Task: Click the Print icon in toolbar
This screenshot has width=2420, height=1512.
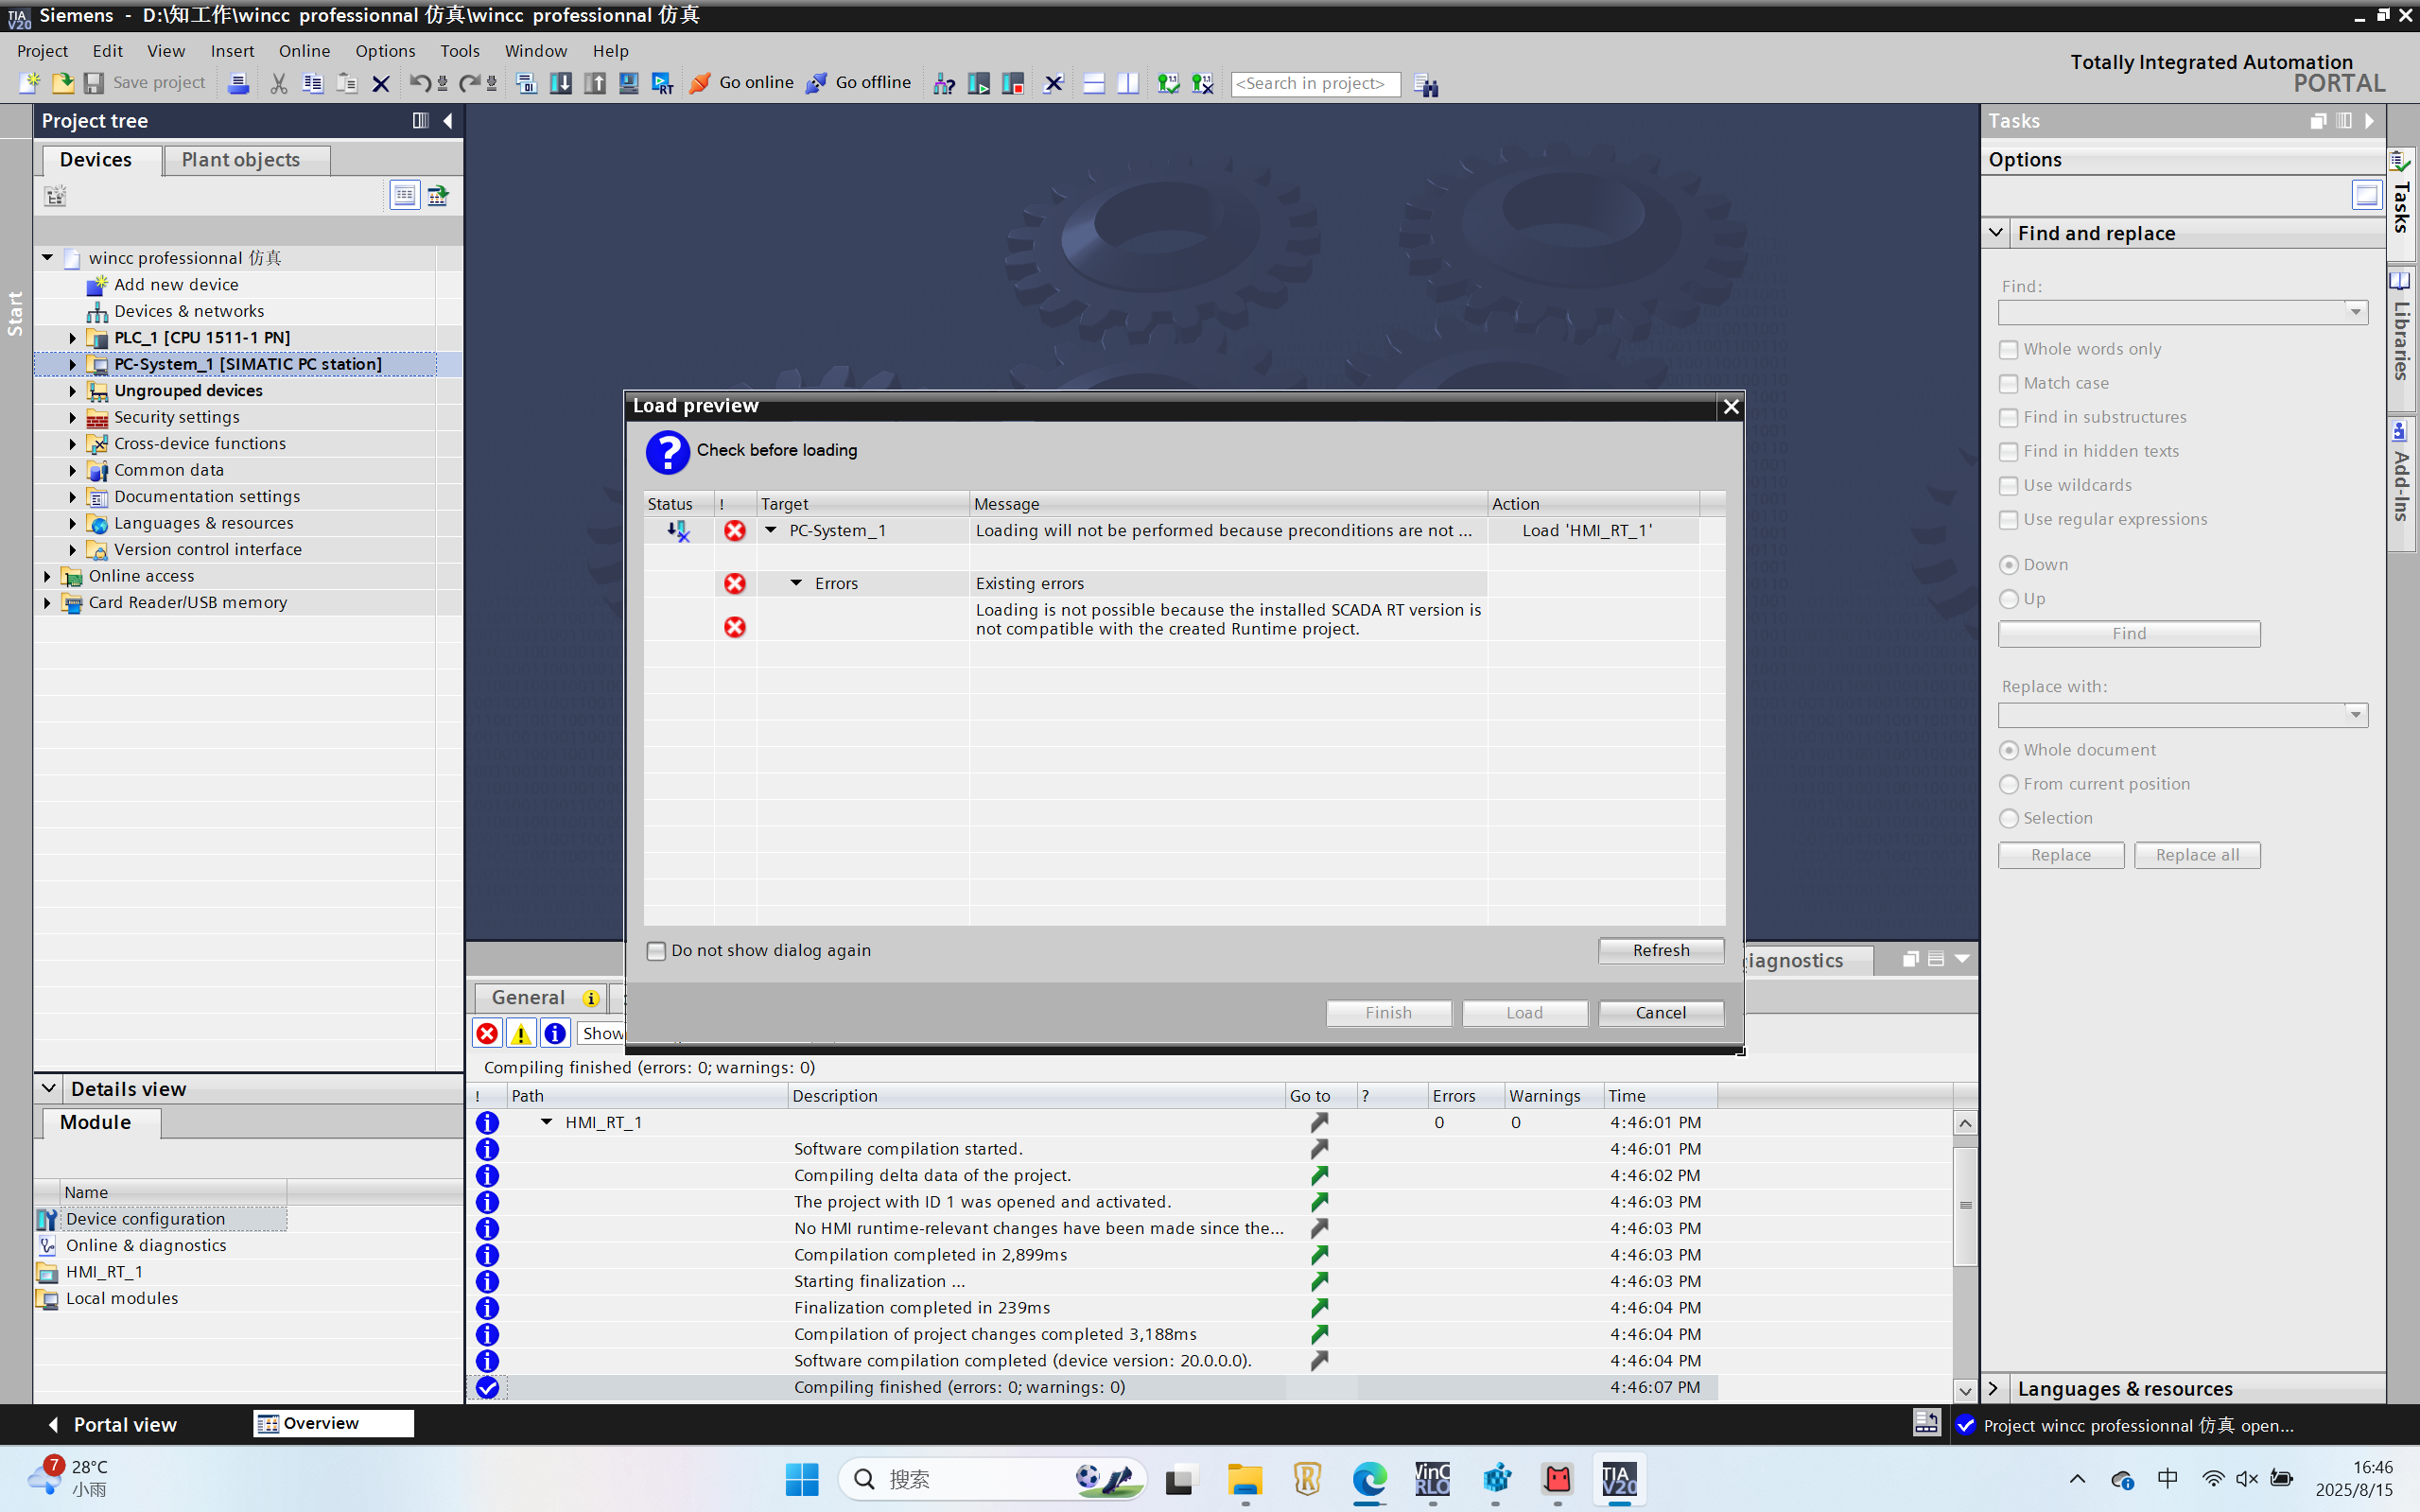Action: click(x=238, y=83)
